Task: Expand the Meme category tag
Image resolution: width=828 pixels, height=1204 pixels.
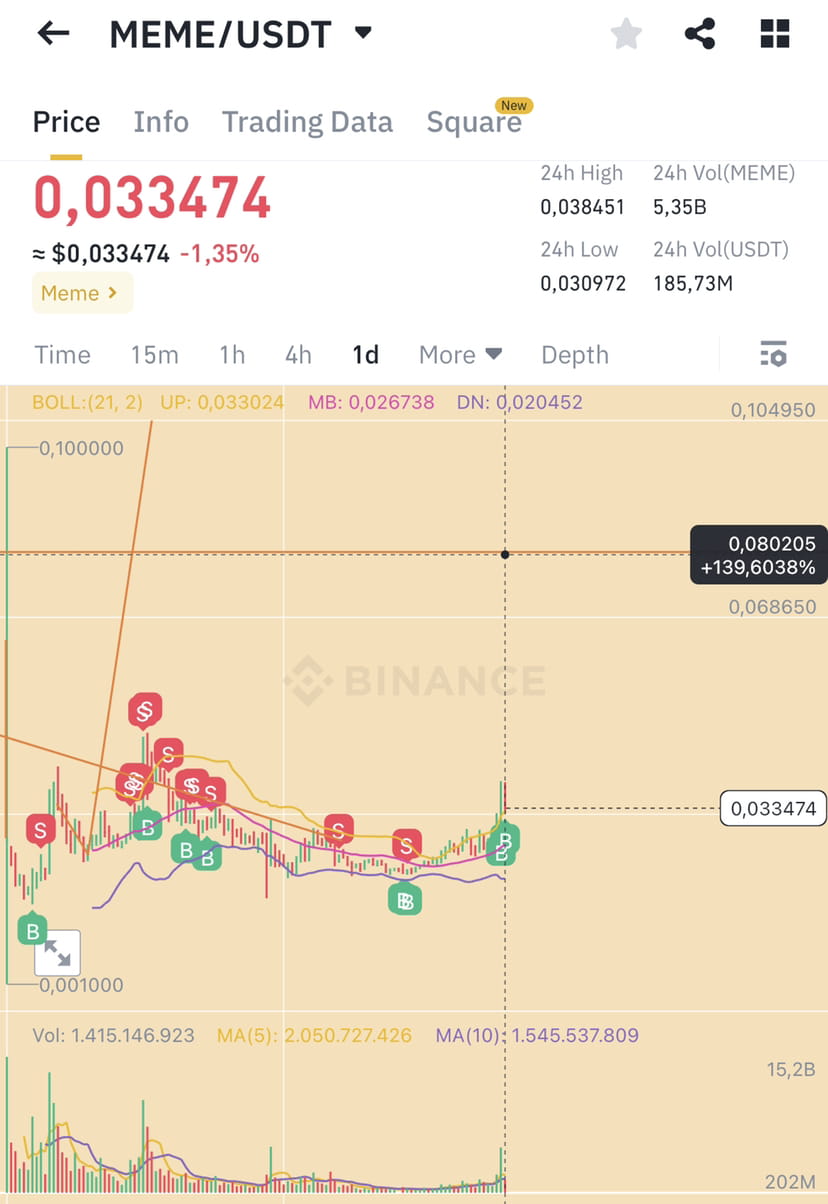Action: [82, 292]
